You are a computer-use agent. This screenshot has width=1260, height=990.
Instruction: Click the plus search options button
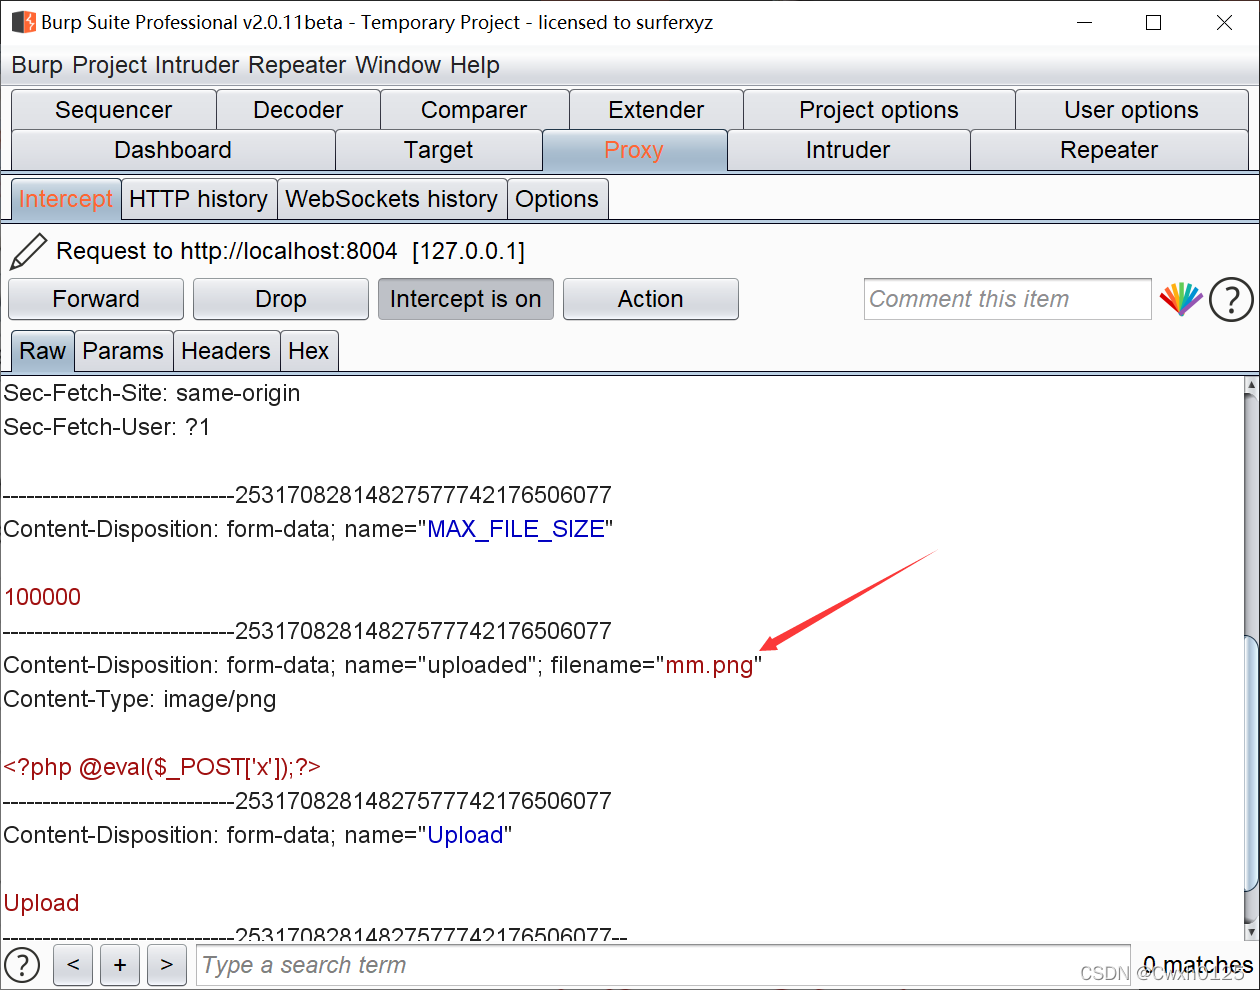coord(120,965)
